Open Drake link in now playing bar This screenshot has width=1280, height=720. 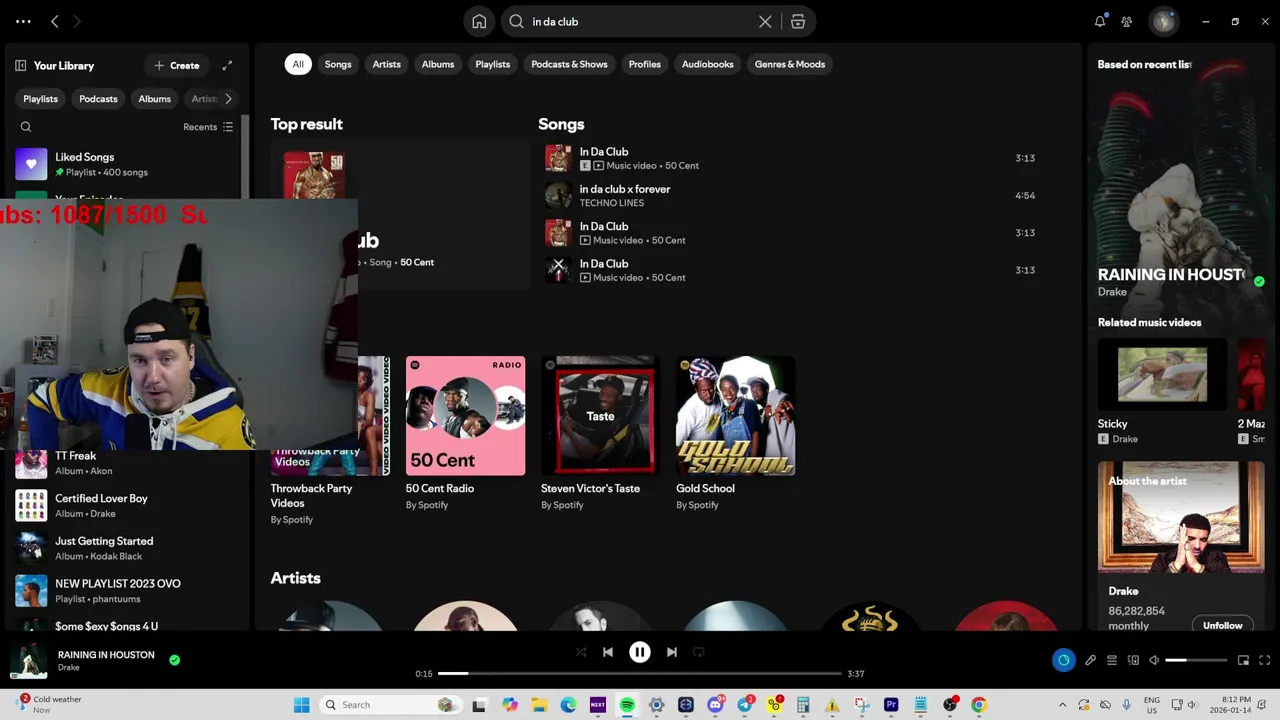pos(69,667)
